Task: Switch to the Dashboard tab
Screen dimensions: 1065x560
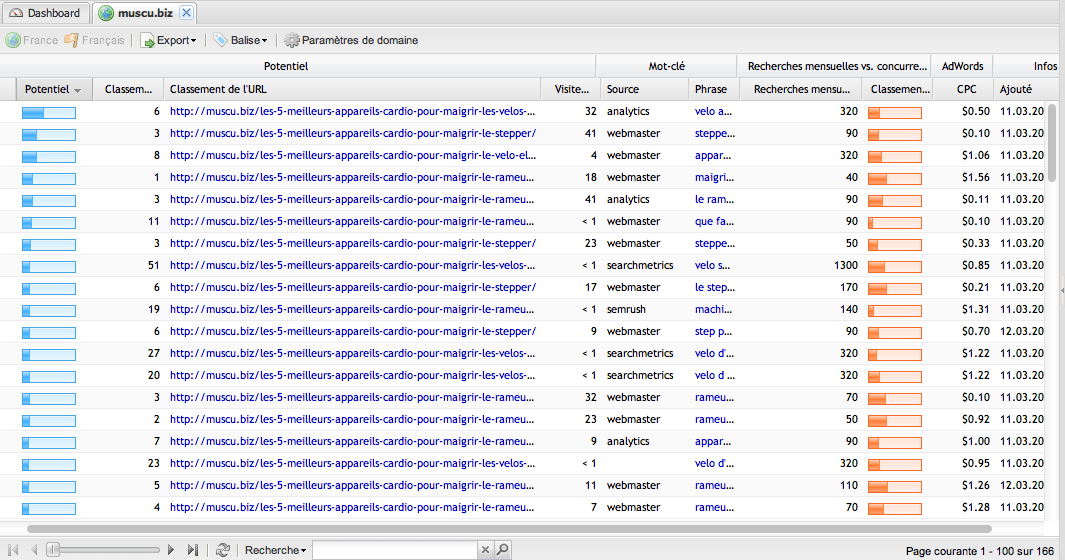Action: [x=45, y=13]
